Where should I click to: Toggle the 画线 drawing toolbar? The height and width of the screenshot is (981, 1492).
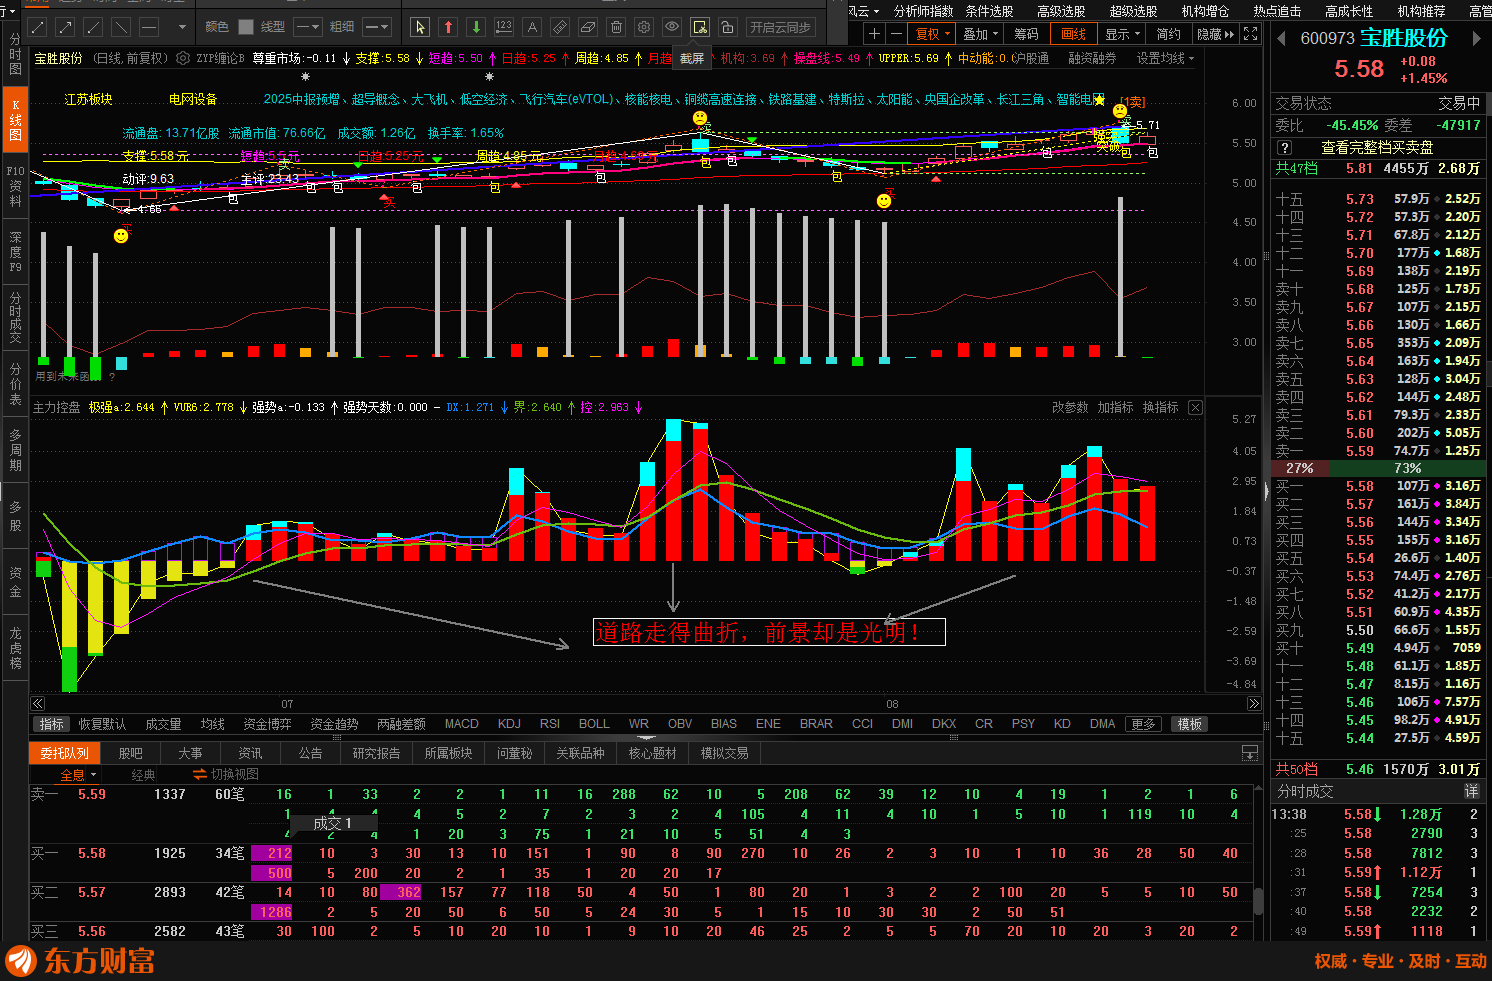(1074, 34)
